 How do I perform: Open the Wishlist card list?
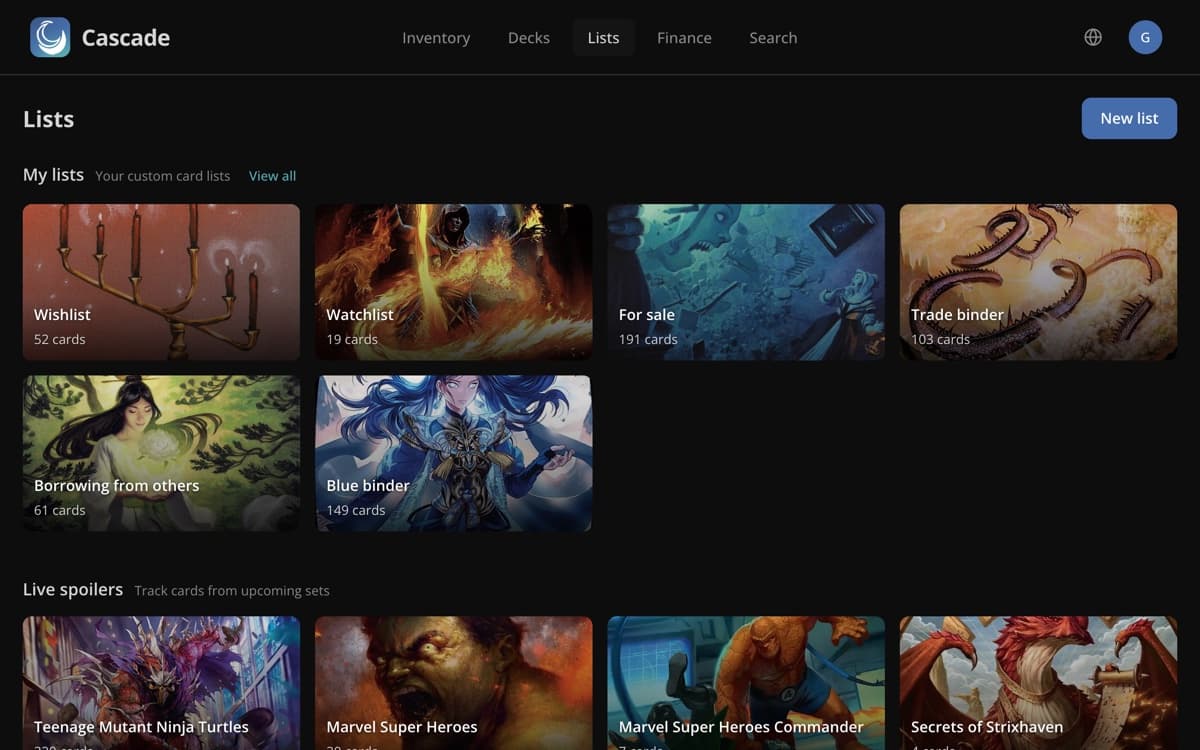coord(161,282)
